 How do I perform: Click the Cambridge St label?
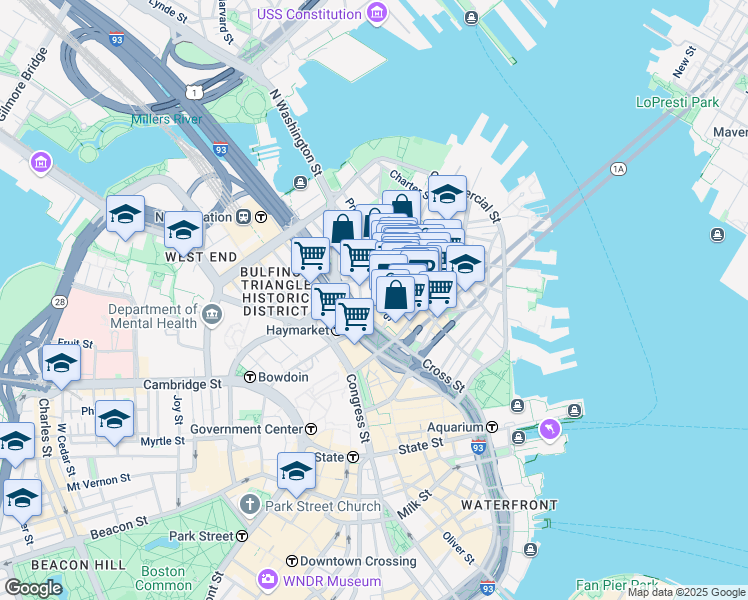[182, 384]
